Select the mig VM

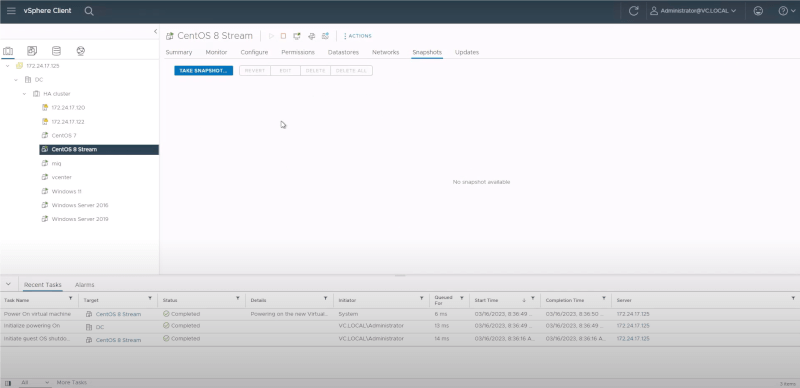pyautogui.click(x=56, y=163)
